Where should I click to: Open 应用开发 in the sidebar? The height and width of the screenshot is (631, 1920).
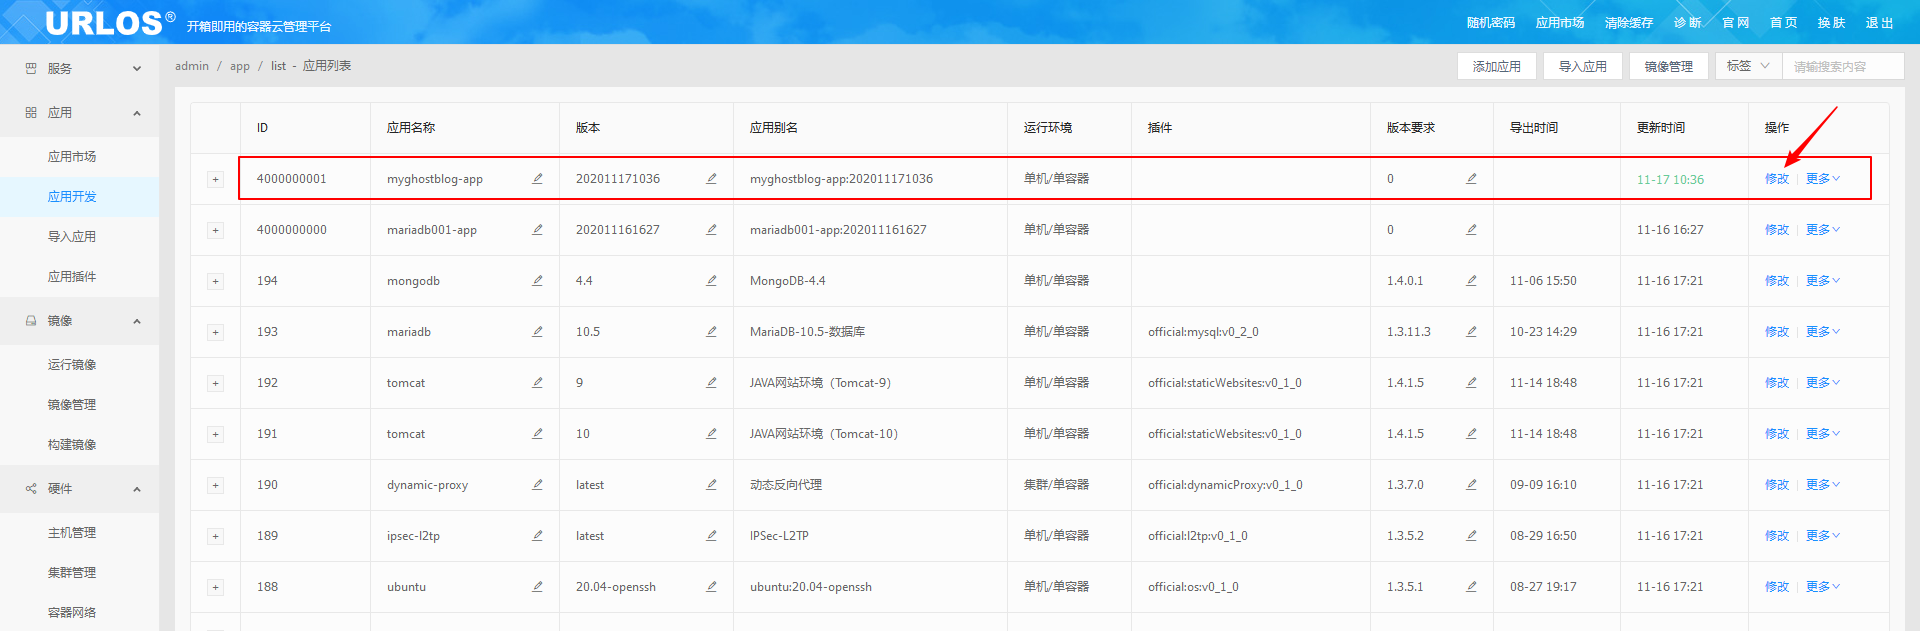[x=72, y=197]
